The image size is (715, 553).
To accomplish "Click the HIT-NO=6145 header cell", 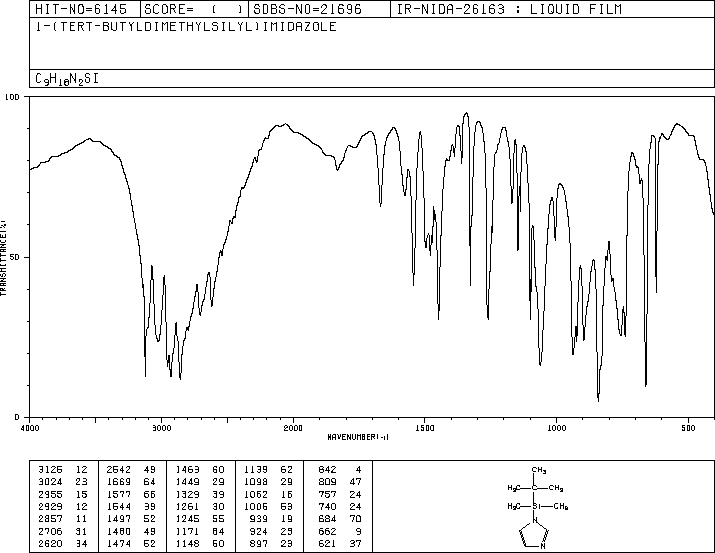I will [81, 9].
